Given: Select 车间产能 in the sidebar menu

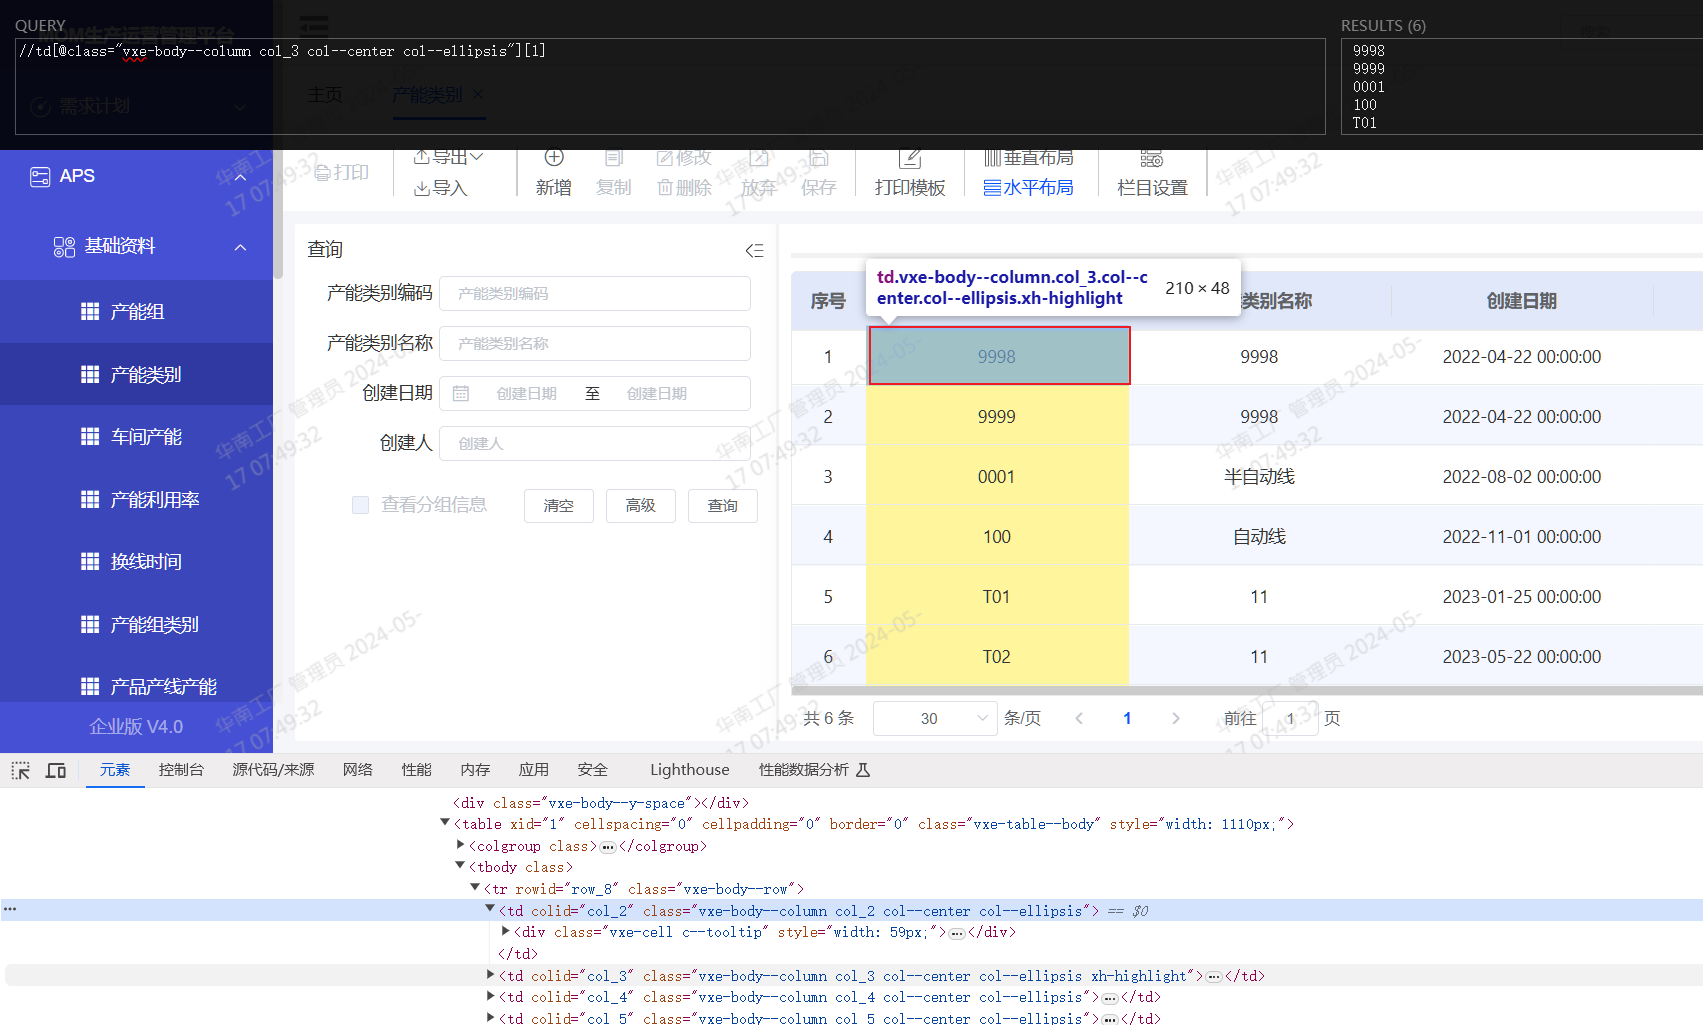Looking at the screenshot, I should click(146, 437).
